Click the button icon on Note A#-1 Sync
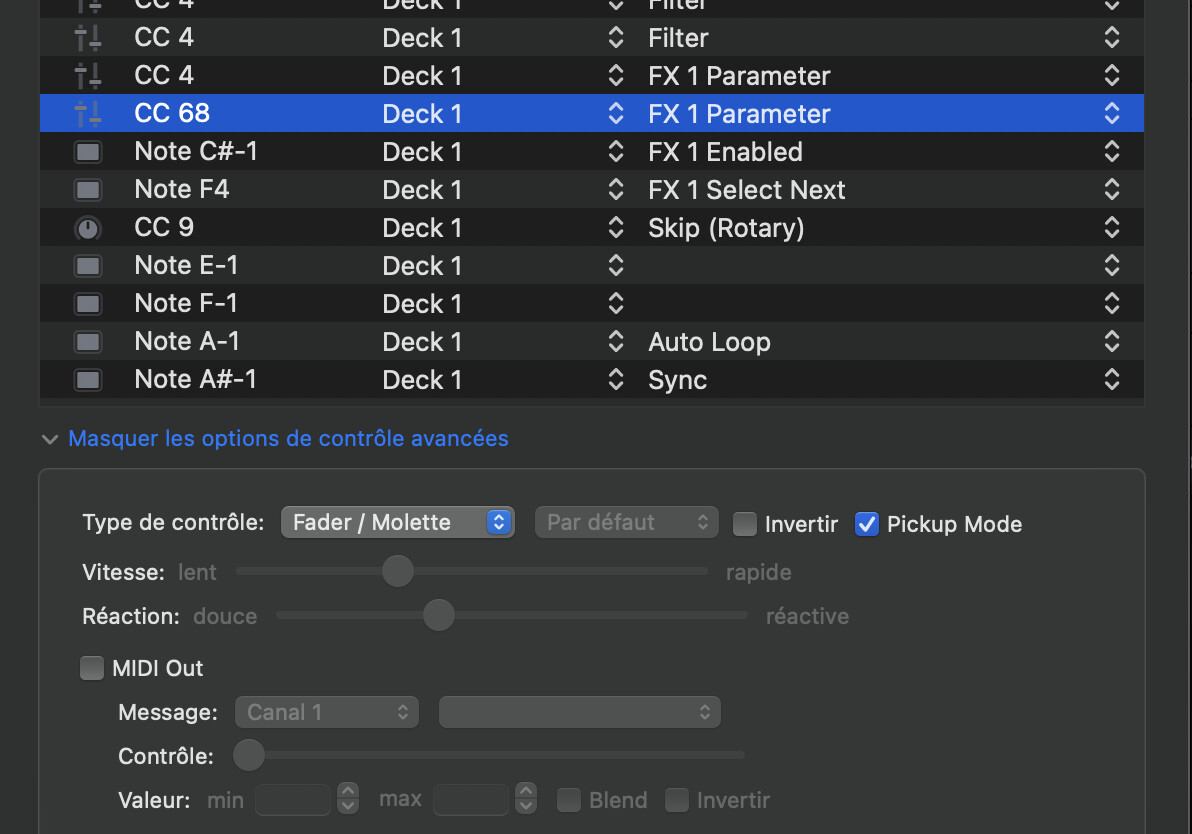Image resolution: width=1192 pixels, height=834 pixels. (x=88, y=379)
